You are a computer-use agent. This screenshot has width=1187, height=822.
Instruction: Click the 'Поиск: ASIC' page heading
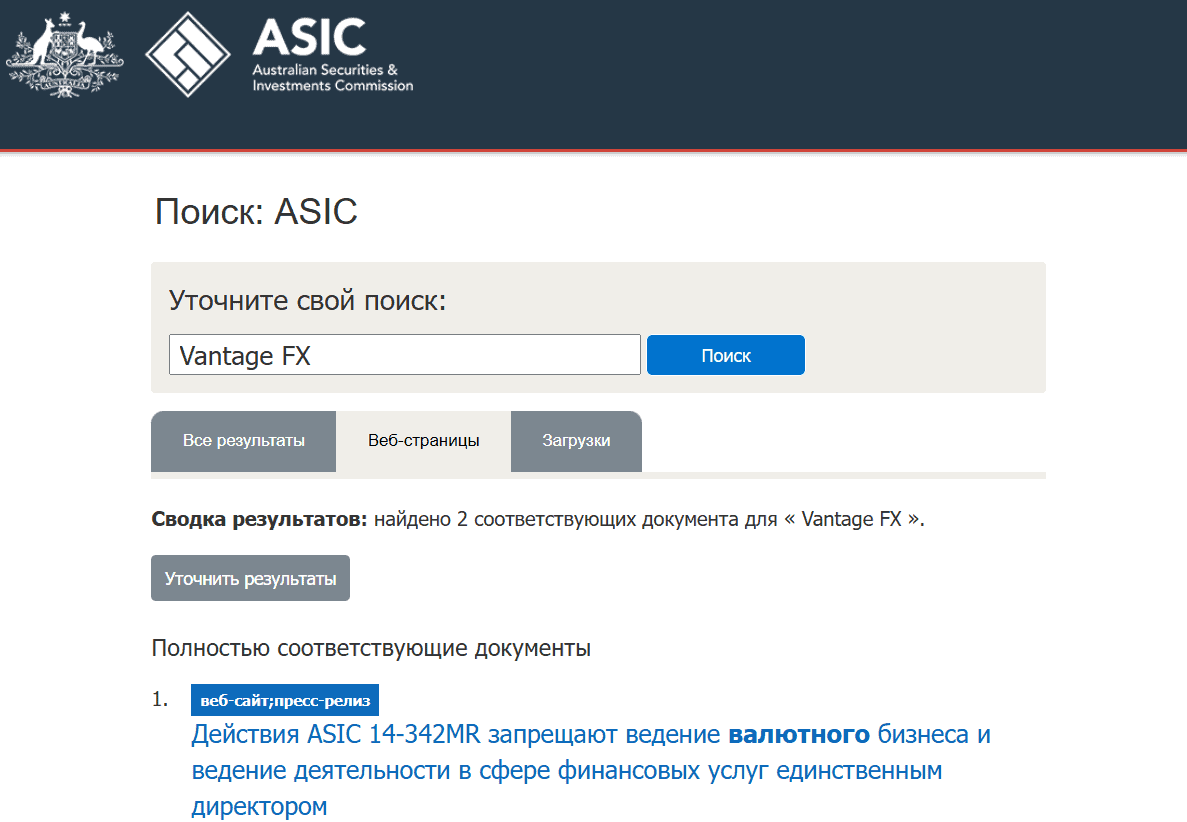tap(256, 212)
